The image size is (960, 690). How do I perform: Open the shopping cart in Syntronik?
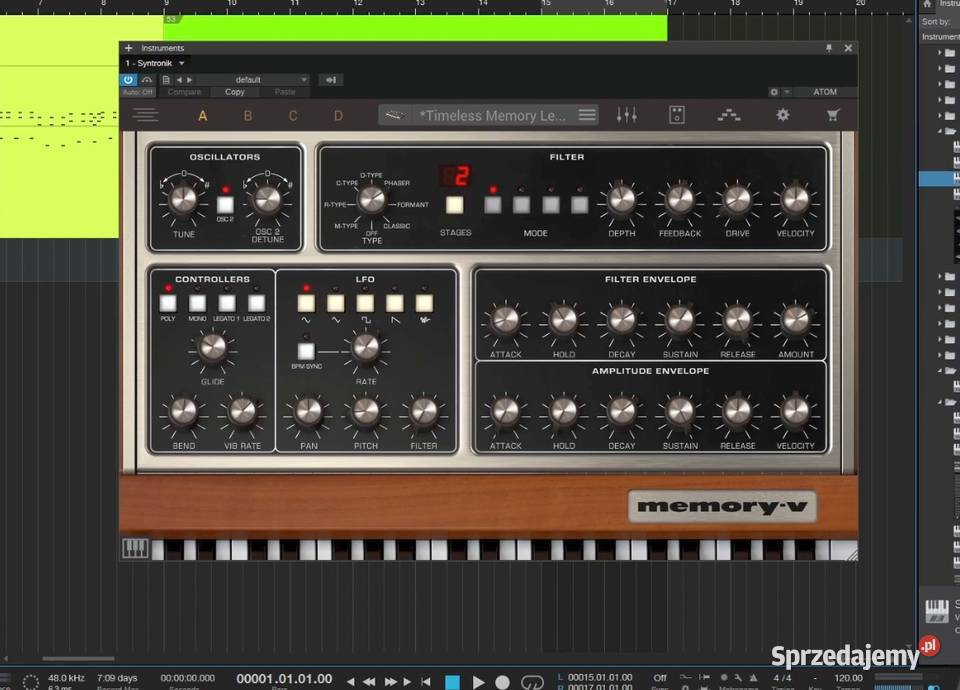pyautogui.click(x=835, y=114)
